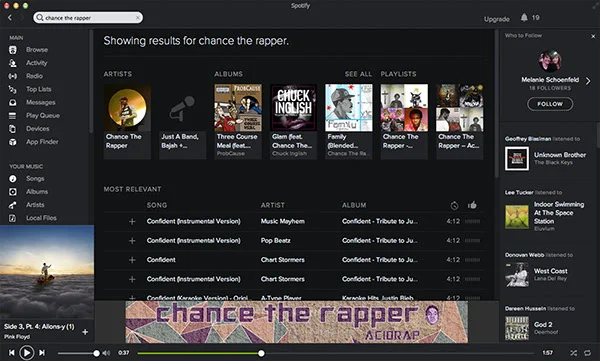Add Side 3, Pt. 4 to library

pyautogui.click(x=85, y=332)
